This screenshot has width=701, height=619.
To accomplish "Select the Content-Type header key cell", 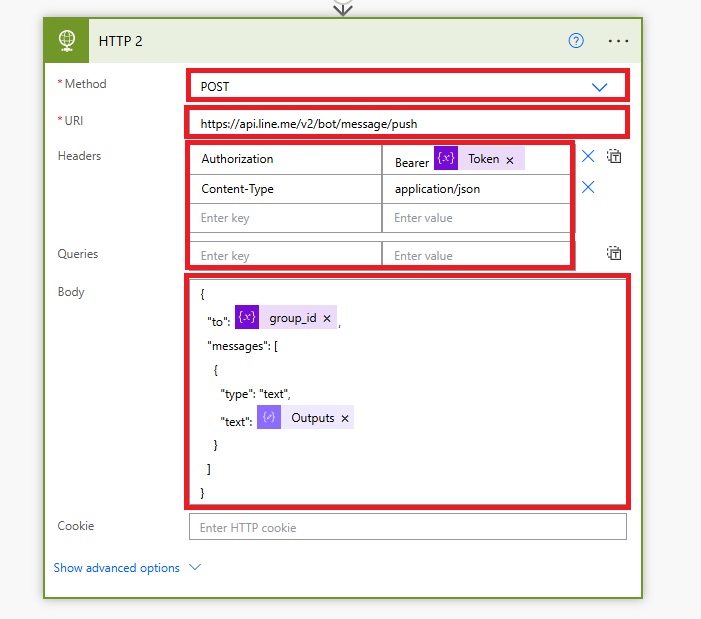I will click(x=285, y=189).
